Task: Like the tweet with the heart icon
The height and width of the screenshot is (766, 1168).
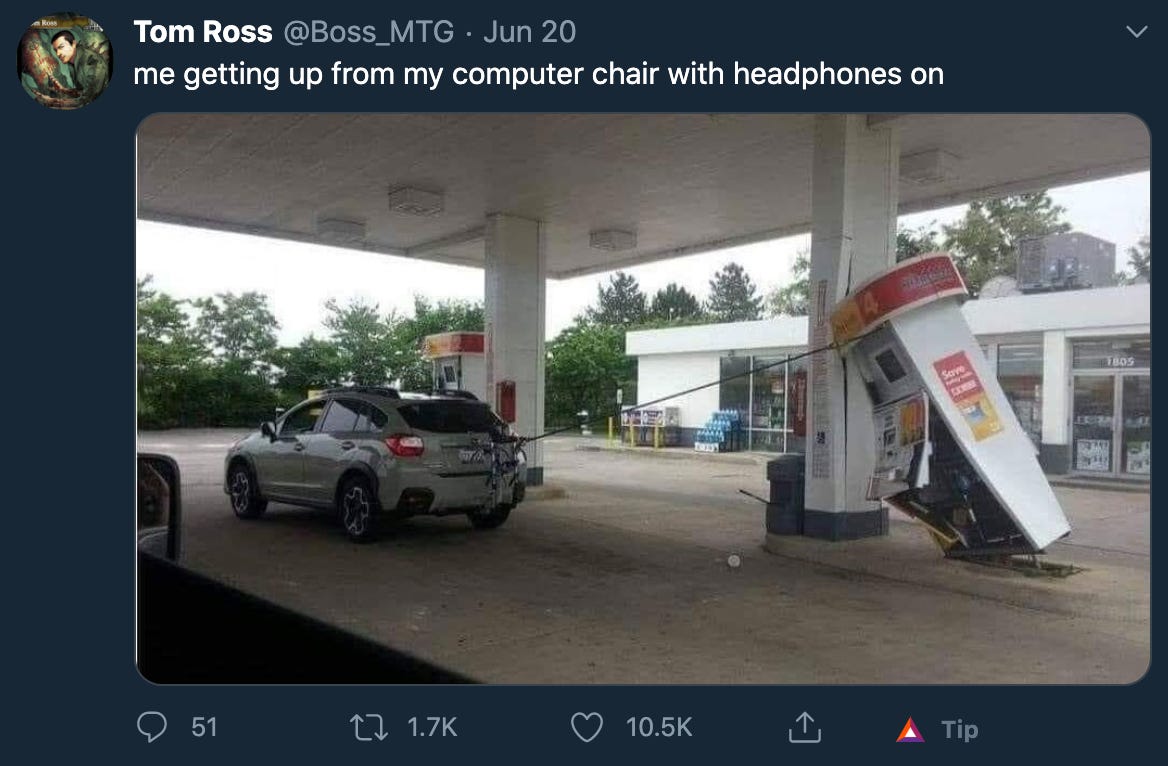Action: tap(587, 727)
